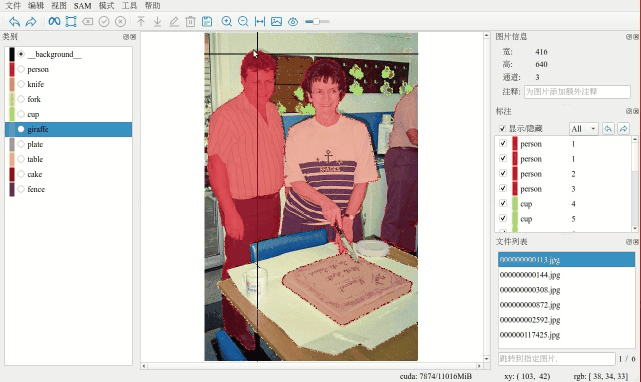Image resolution: width=641 pixels, height=382 pixels.
Task: Toggle annotation visibility with the eye icon
Action: 293,22
